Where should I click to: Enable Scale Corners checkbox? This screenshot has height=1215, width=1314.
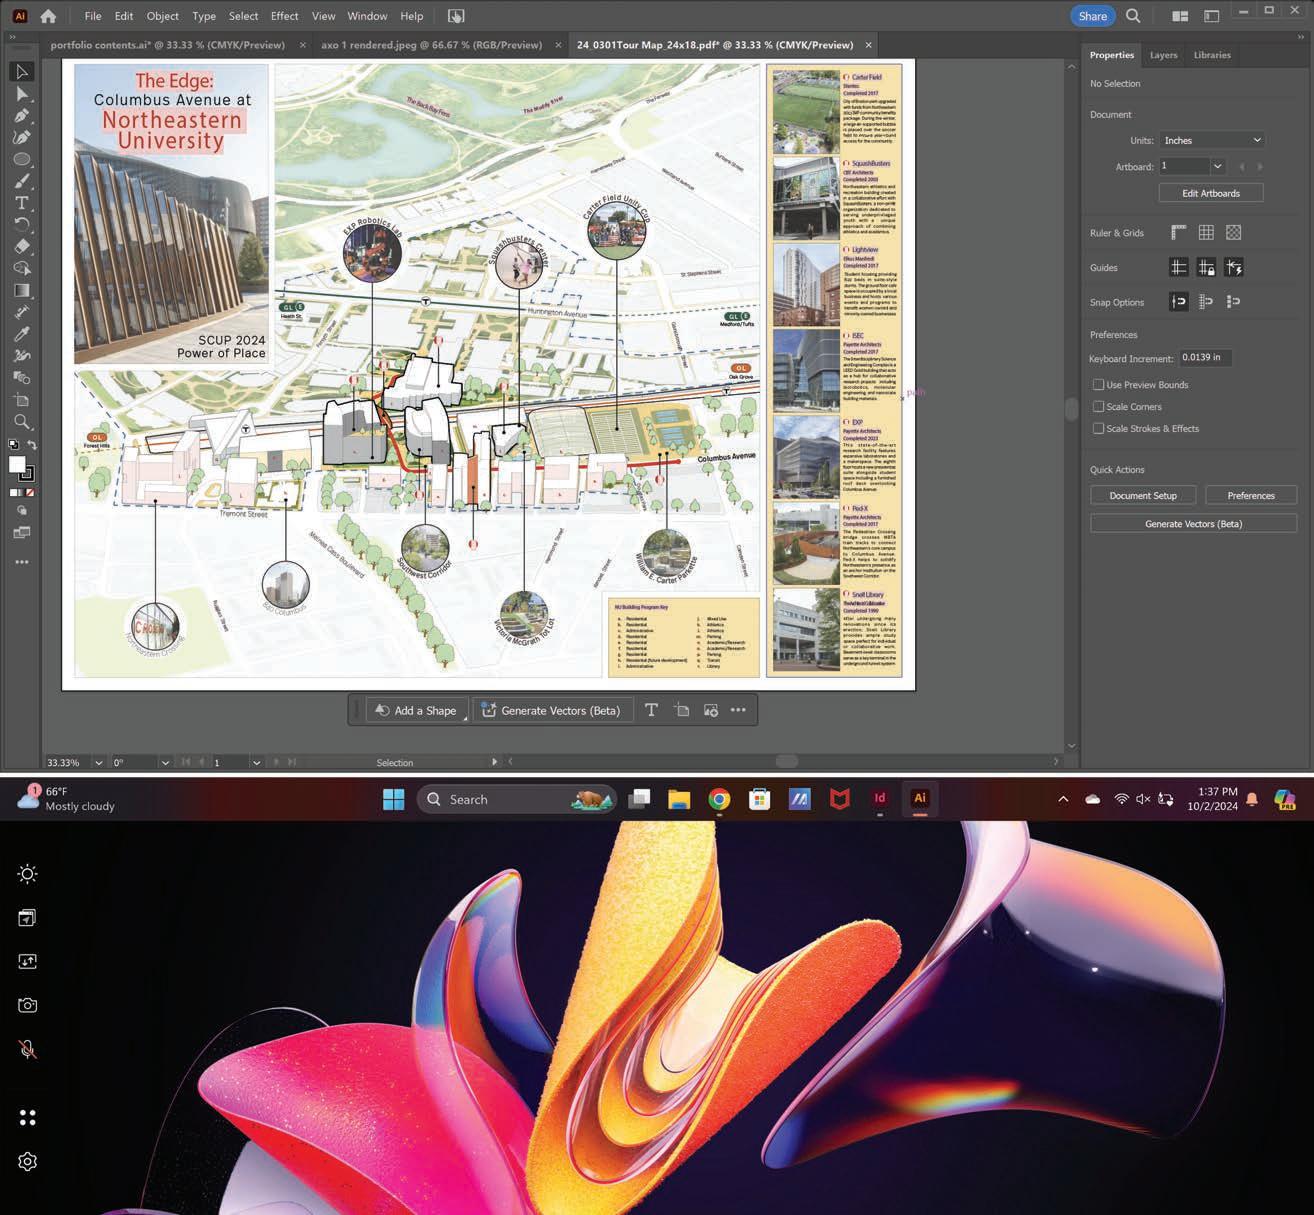tap(1098, 406)
